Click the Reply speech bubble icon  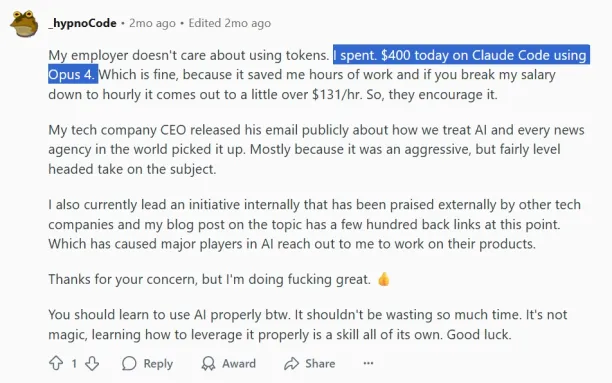point(129,363)
